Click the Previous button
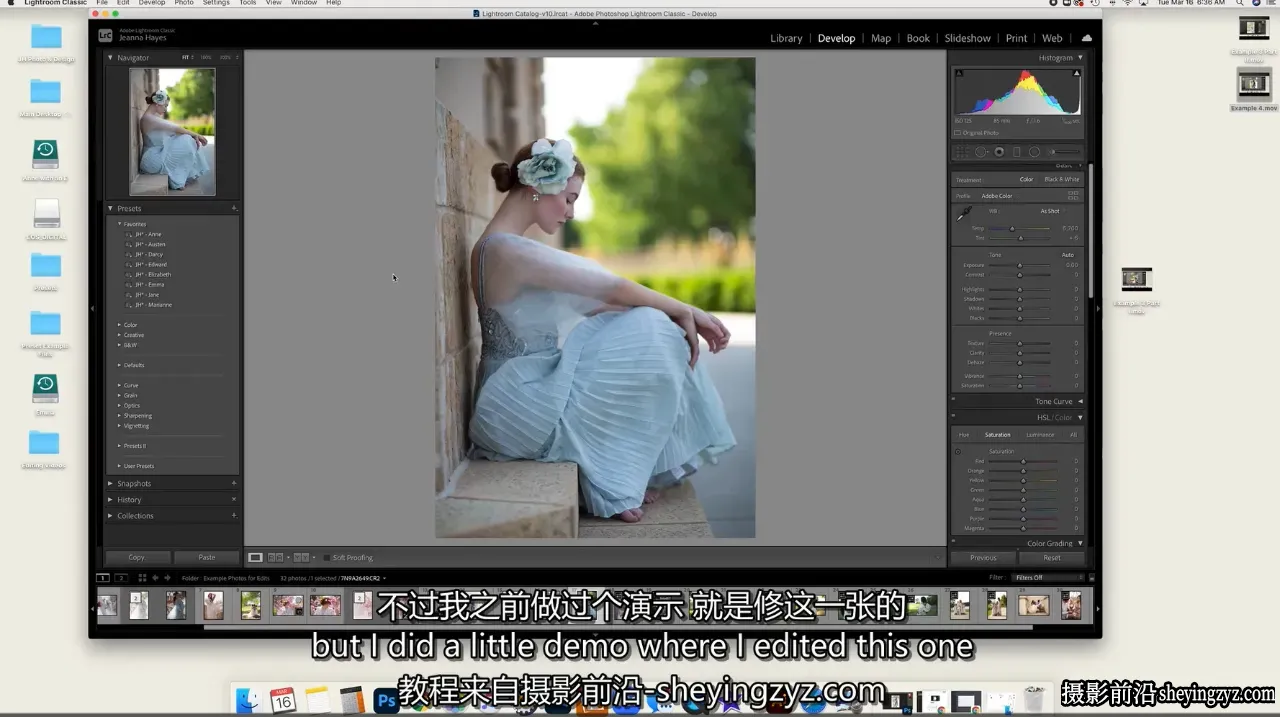 [983, 558]
